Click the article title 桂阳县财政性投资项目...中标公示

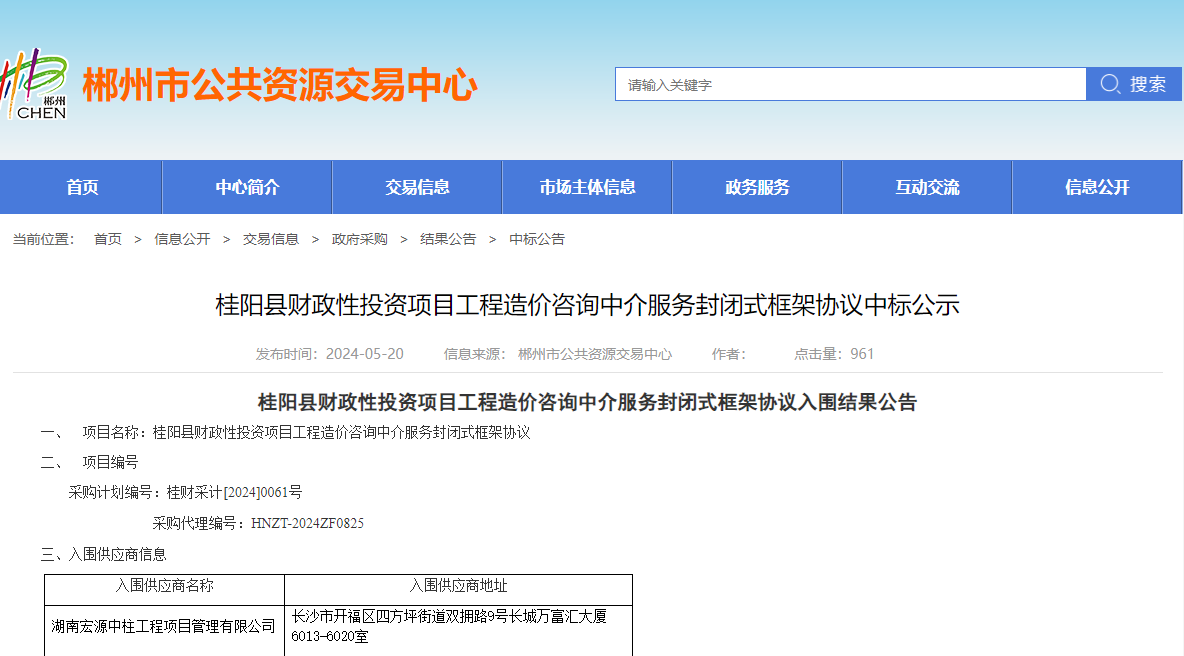587,305
